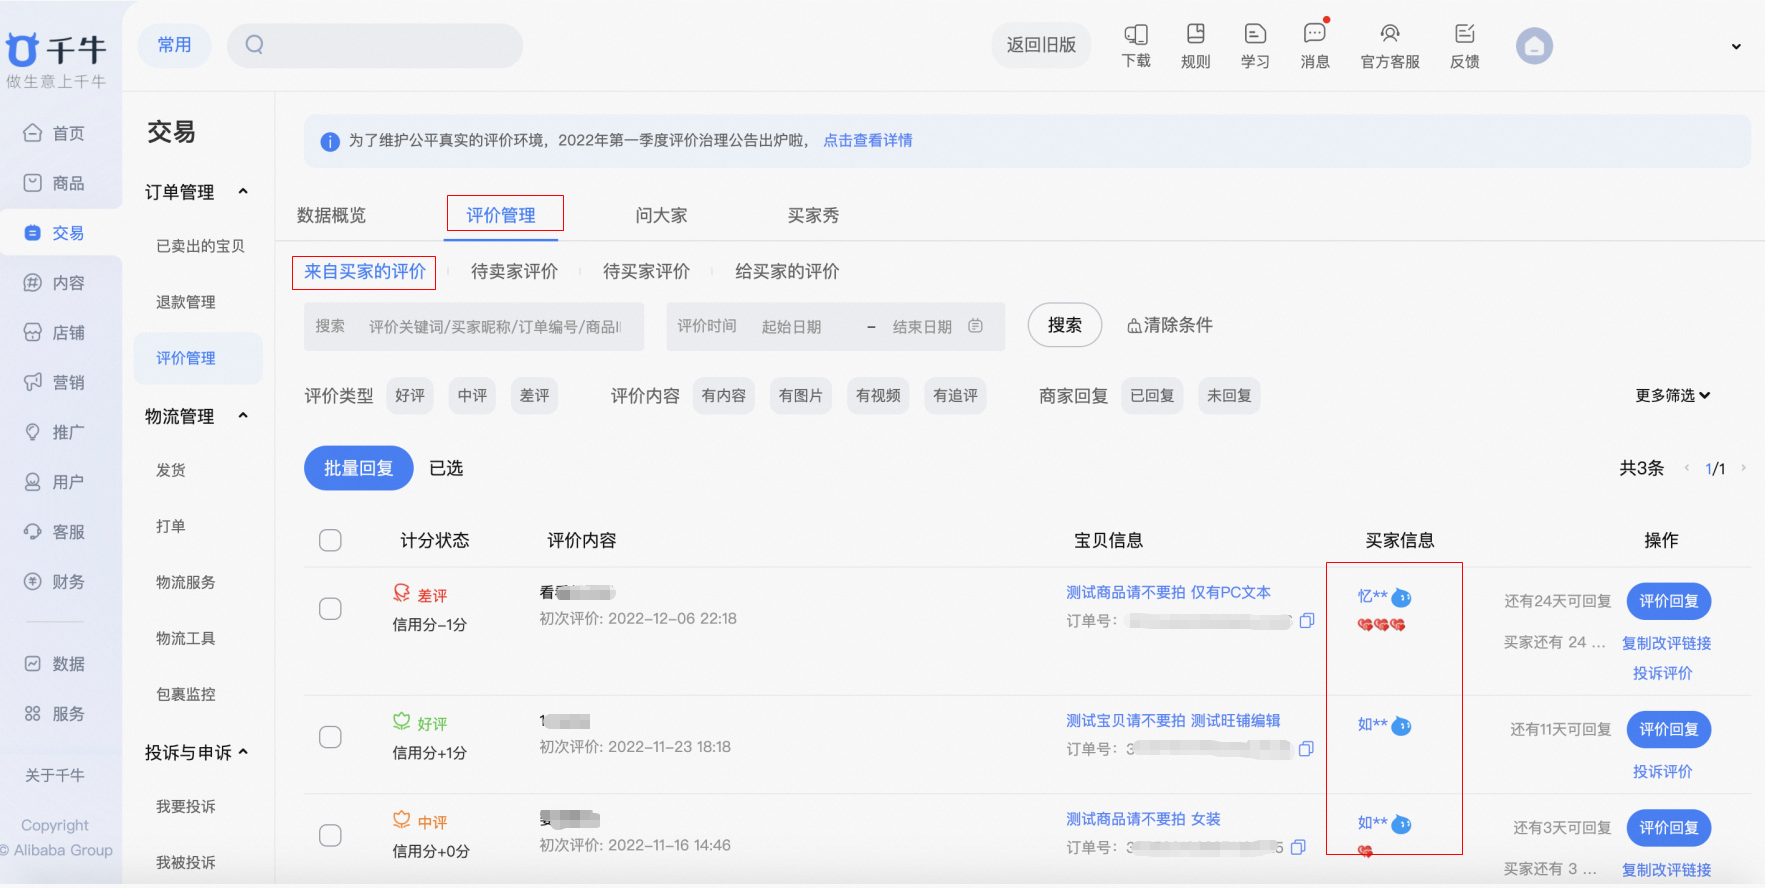The width and height of the screenshot is (1765, 888).
Task: Toggle the 好评 filter chip
Action: tap(410, 396)
